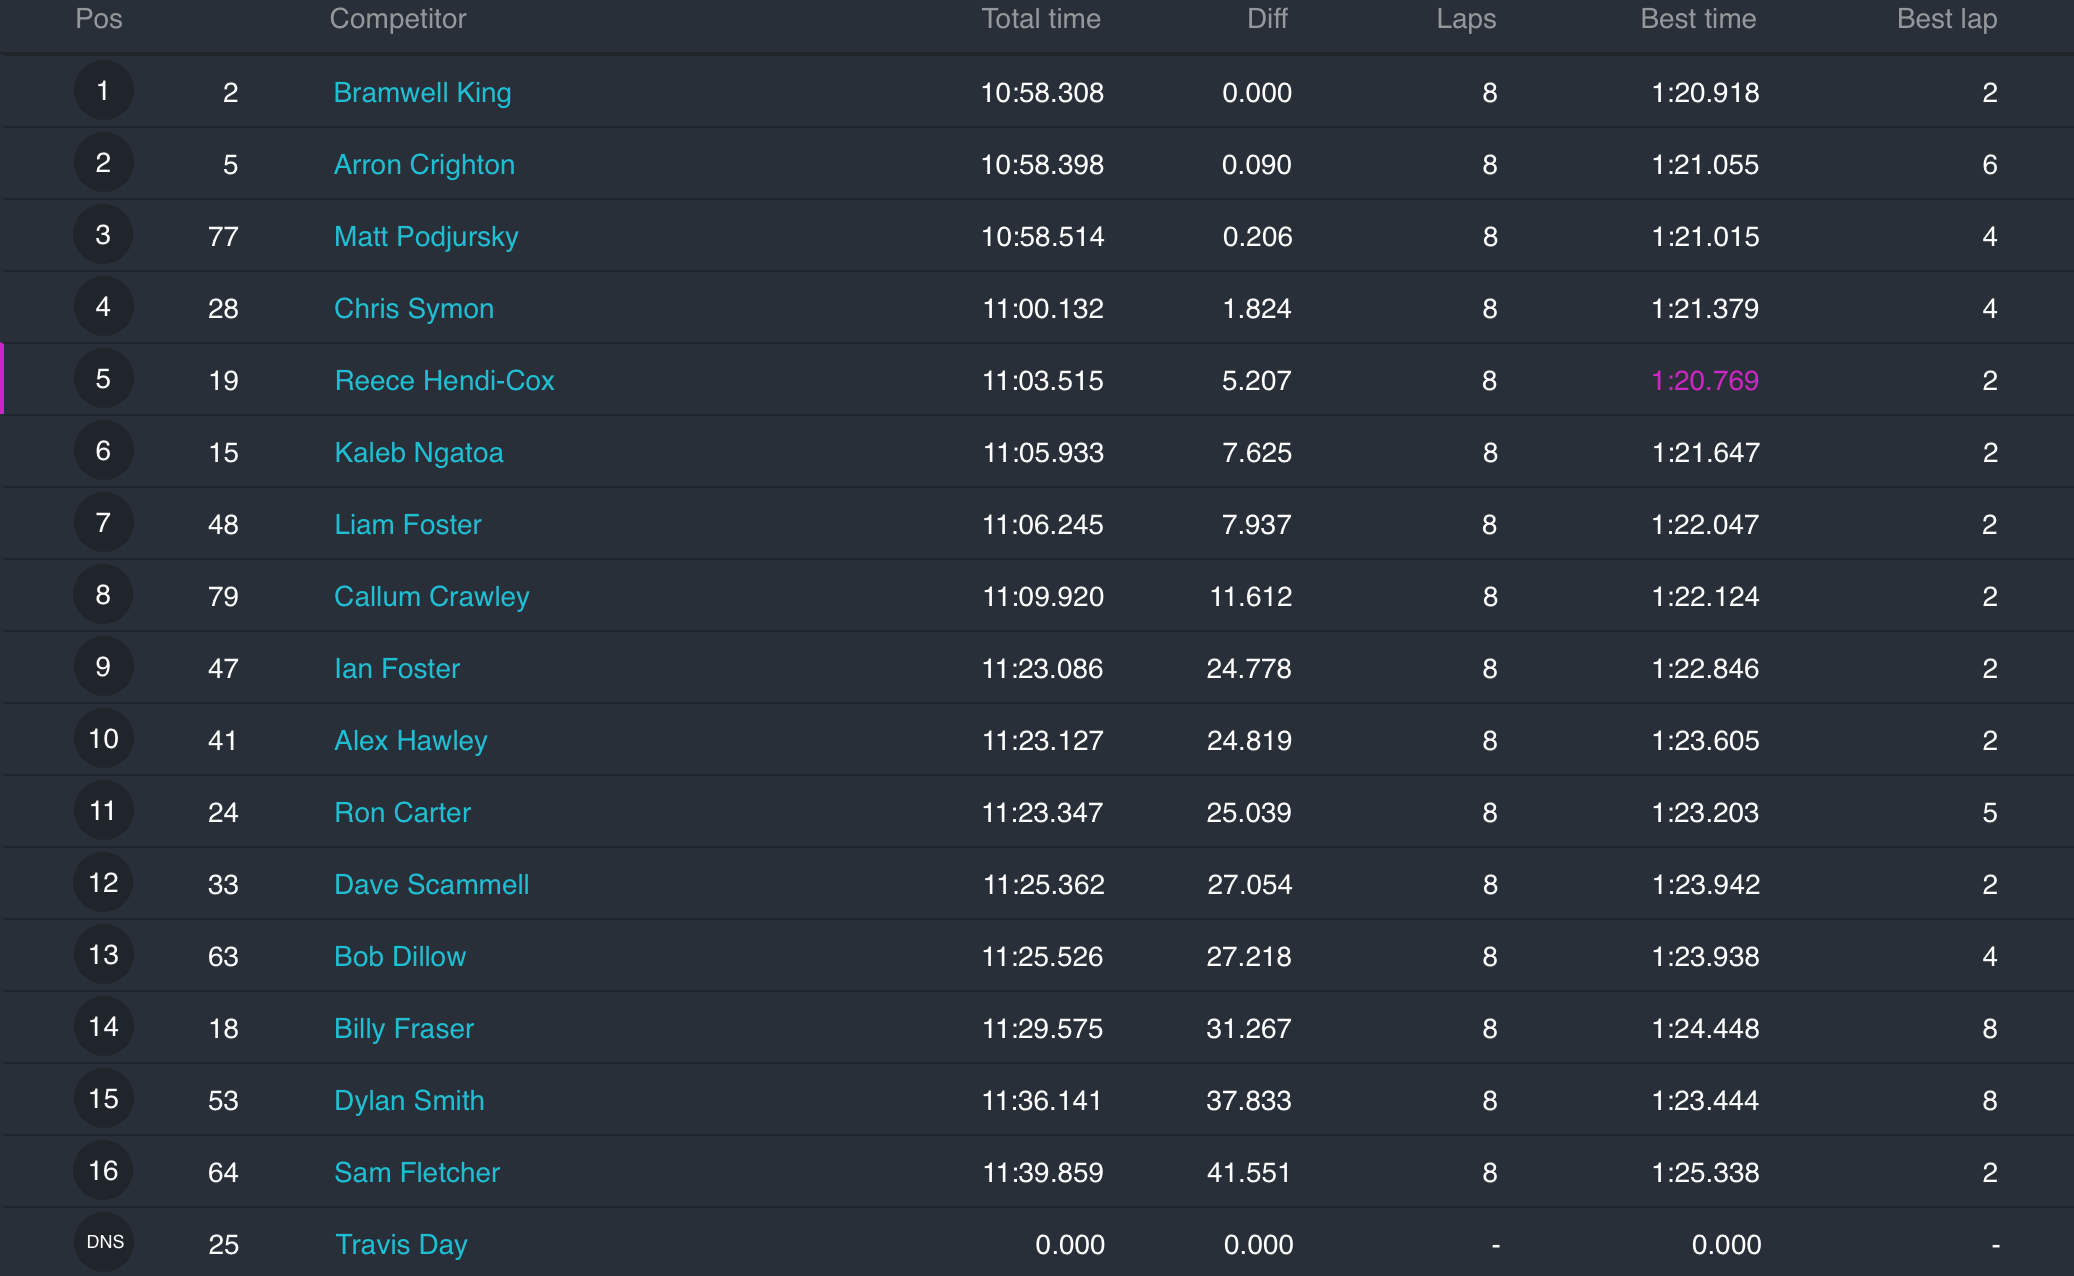2074x1276 pixels.
Task: Click the Kaleb Ngatoa link
Action: (x=419, y=453)
